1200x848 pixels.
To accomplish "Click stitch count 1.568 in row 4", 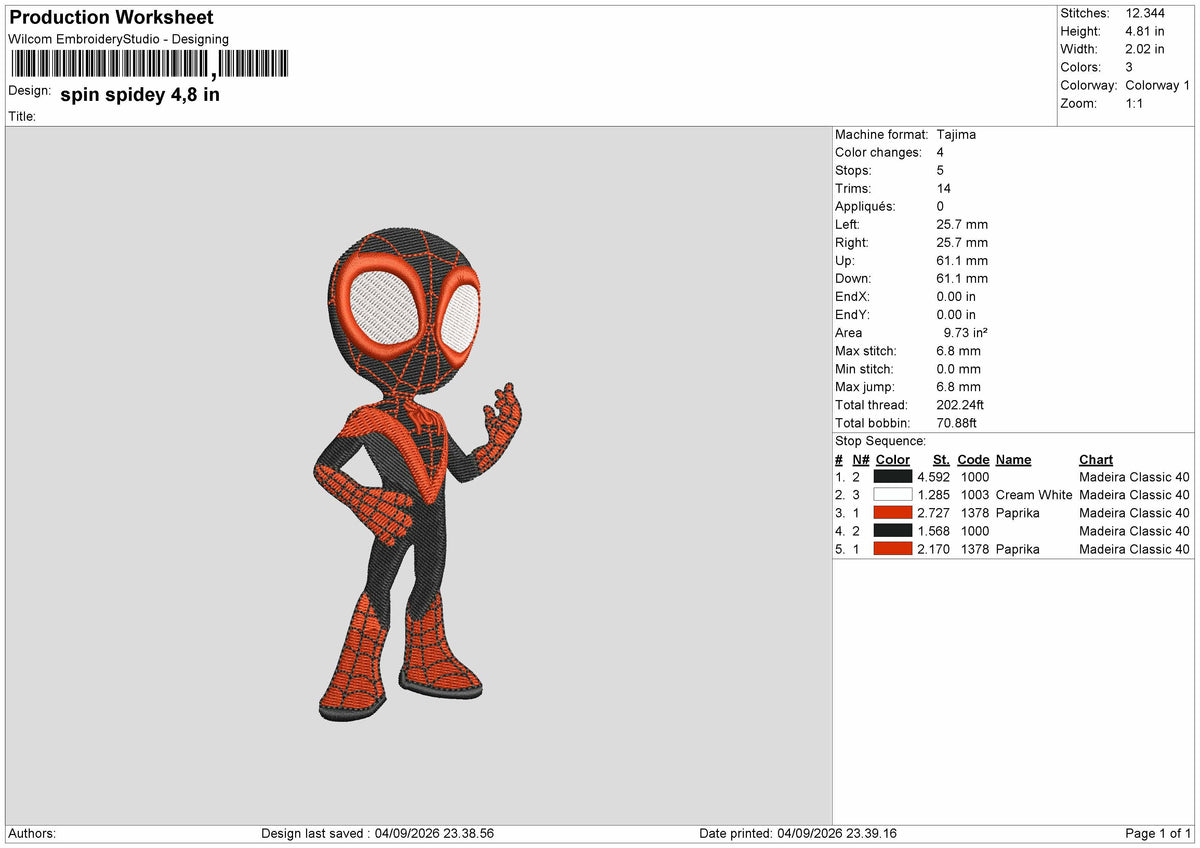I will point(933,532).
